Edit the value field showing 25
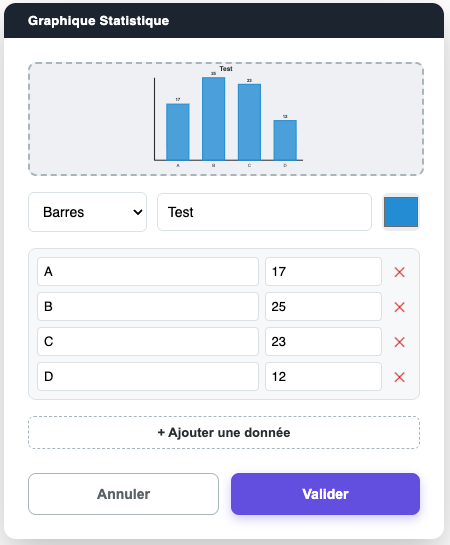This screenshot has width=450, height=545. (324, 307)
